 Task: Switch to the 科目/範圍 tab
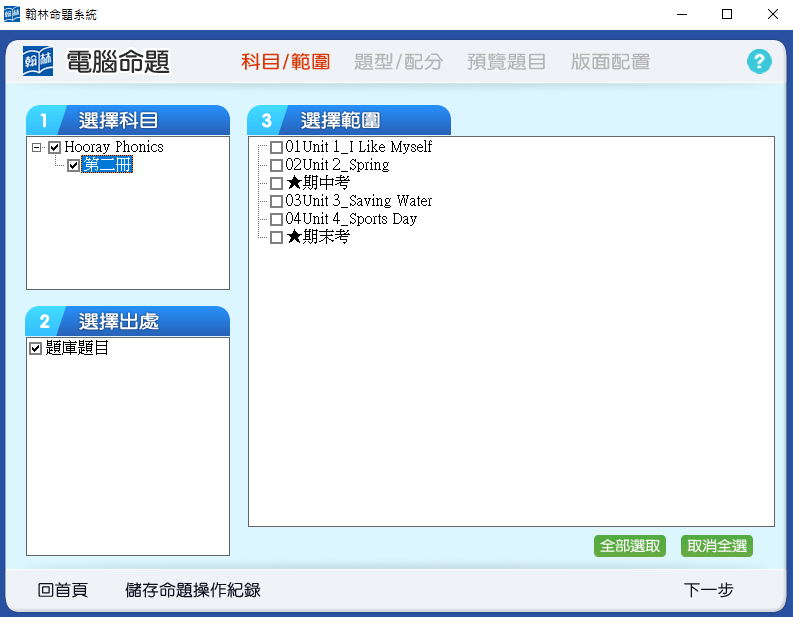(285, 62)
